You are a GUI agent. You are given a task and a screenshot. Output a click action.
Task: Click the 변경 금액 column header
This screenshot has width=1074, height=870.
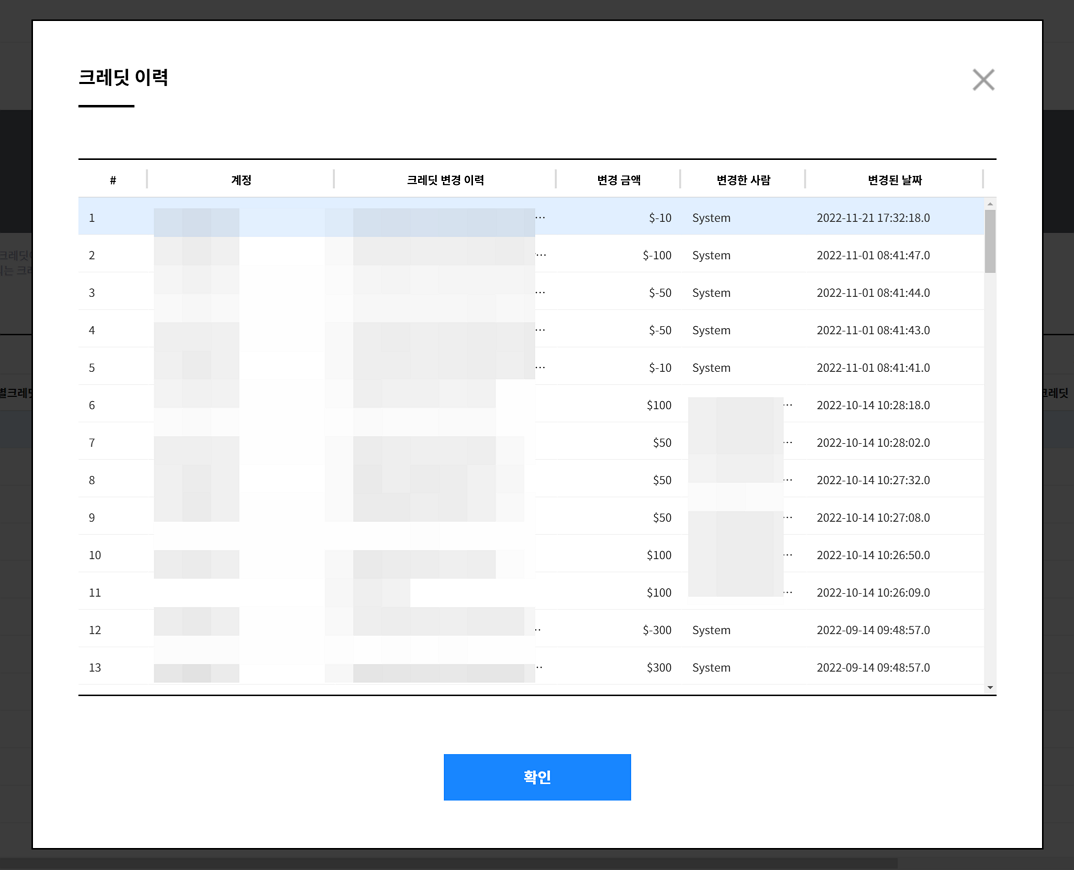[x=618, y=180]
